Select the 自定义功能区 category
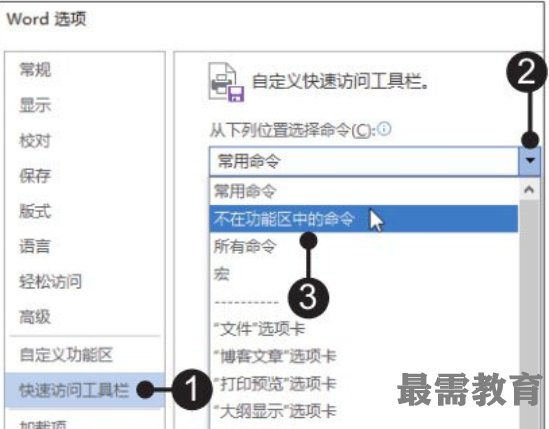549x429 pixels. pos(66,355)
